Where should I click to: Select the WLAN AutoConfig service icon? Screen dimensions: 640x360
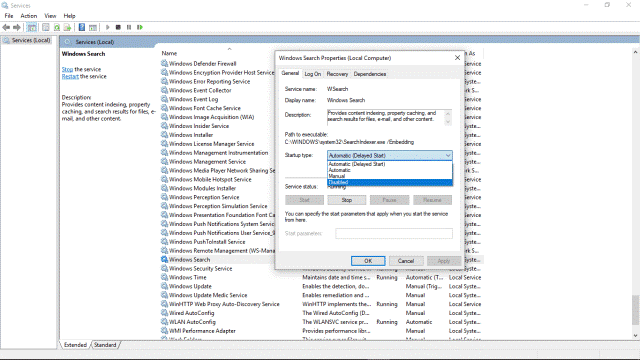[x=164, y=322]
